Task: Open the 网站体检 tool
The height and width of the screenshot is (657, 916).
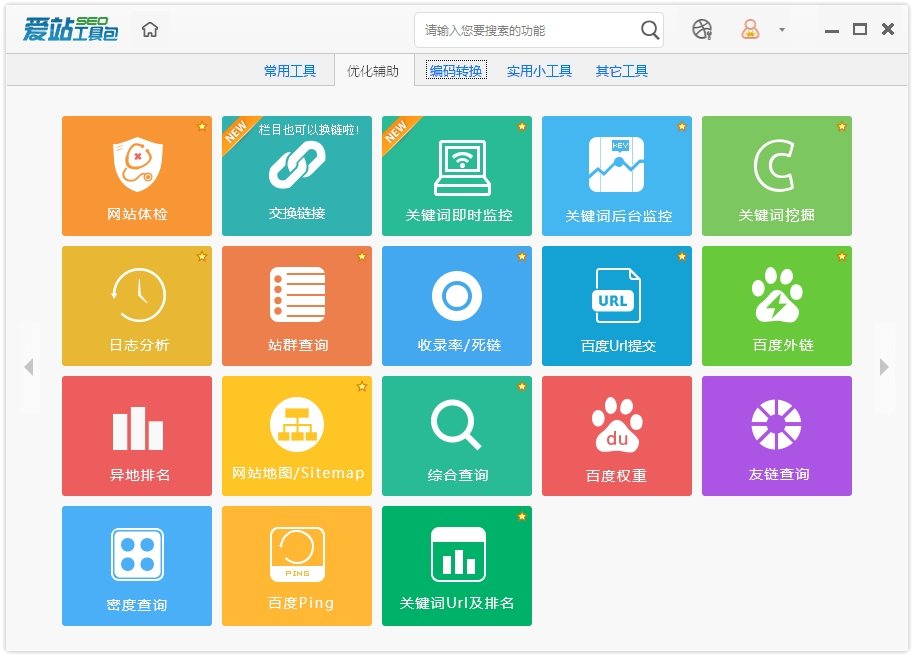Action: click(136, 176)
